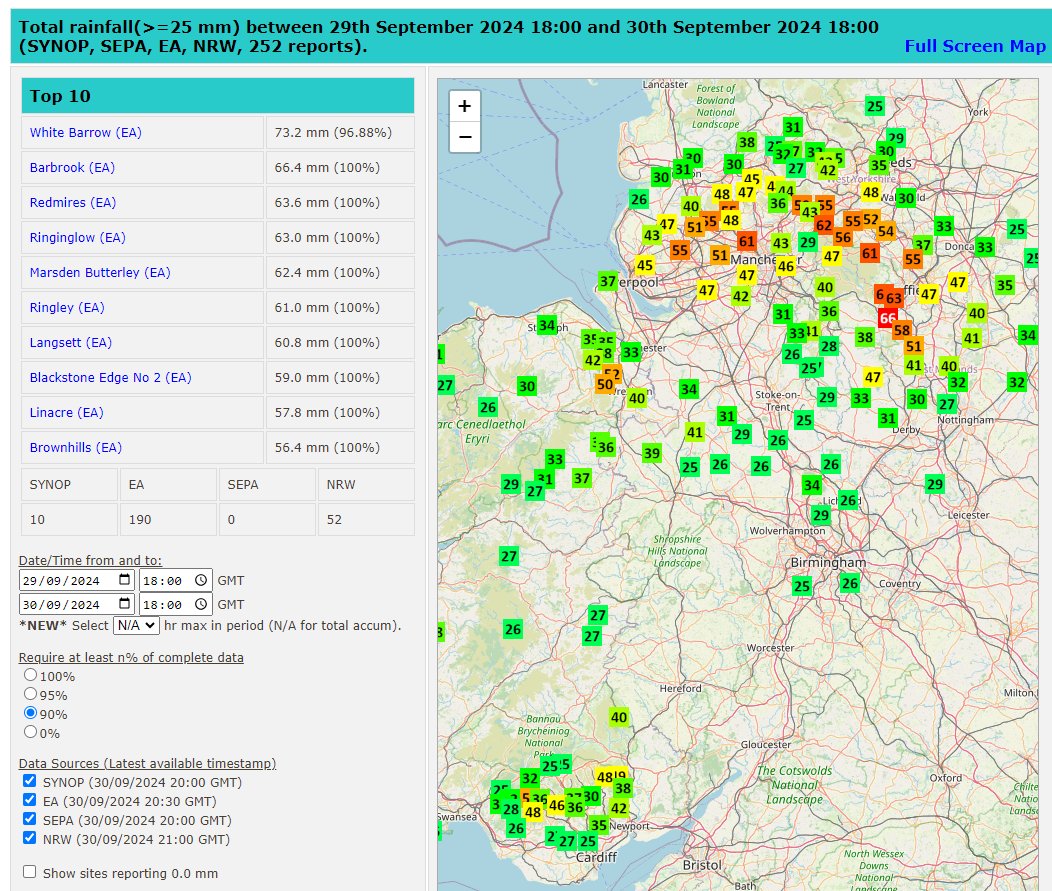Open the Full Screen Map link
The width and height of the screenshot is (1052, 891).
(x=975, y=46)
